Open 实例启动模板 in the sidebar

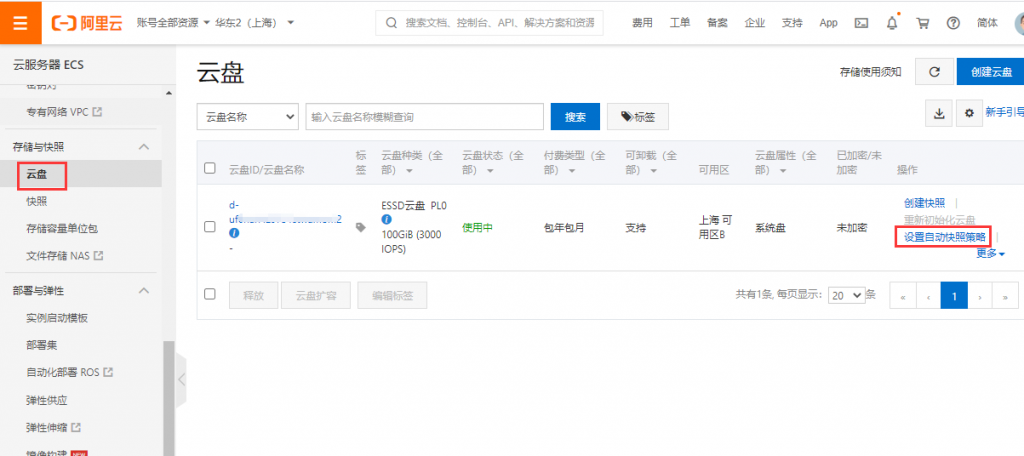pyautogui.click(x=57, y=318)
